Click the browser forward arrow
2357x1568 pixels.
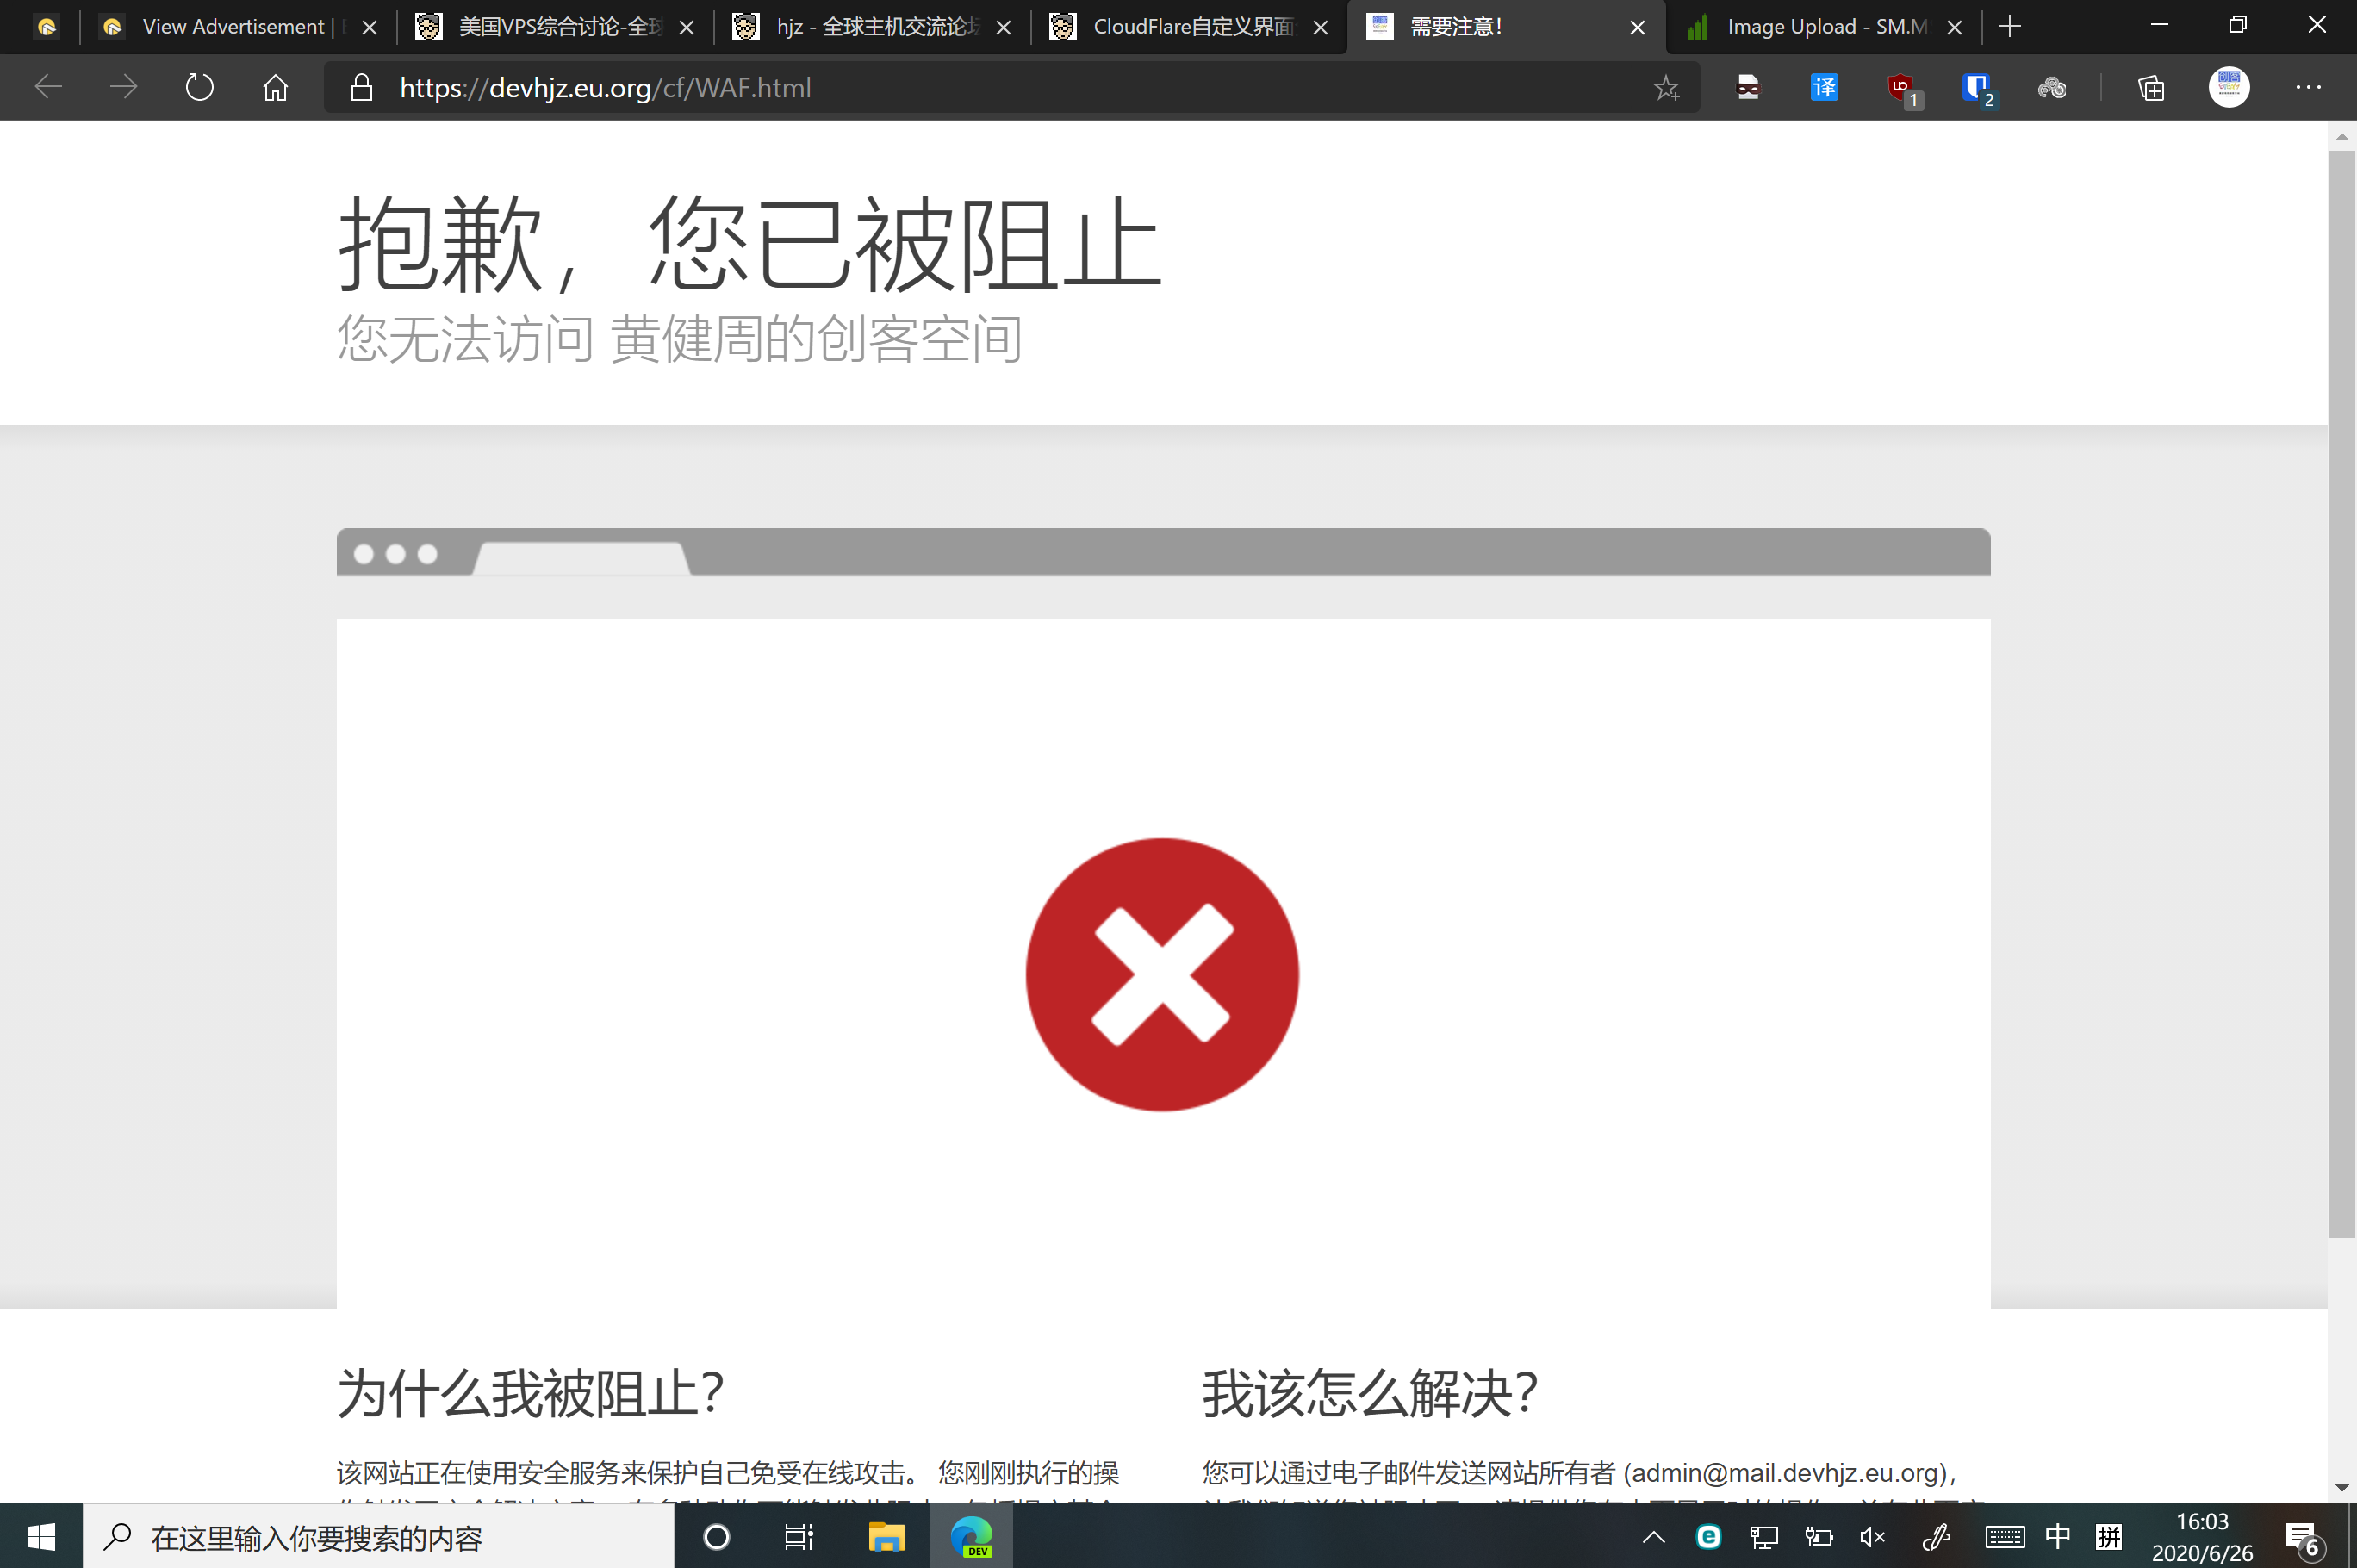point(124,88)
